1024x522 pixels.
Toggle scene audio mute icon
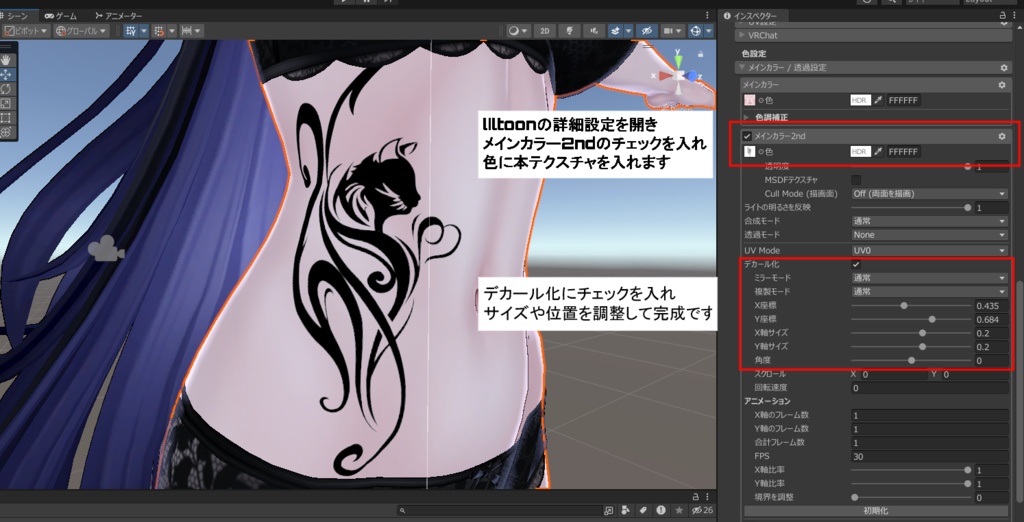tap(594, 31)
